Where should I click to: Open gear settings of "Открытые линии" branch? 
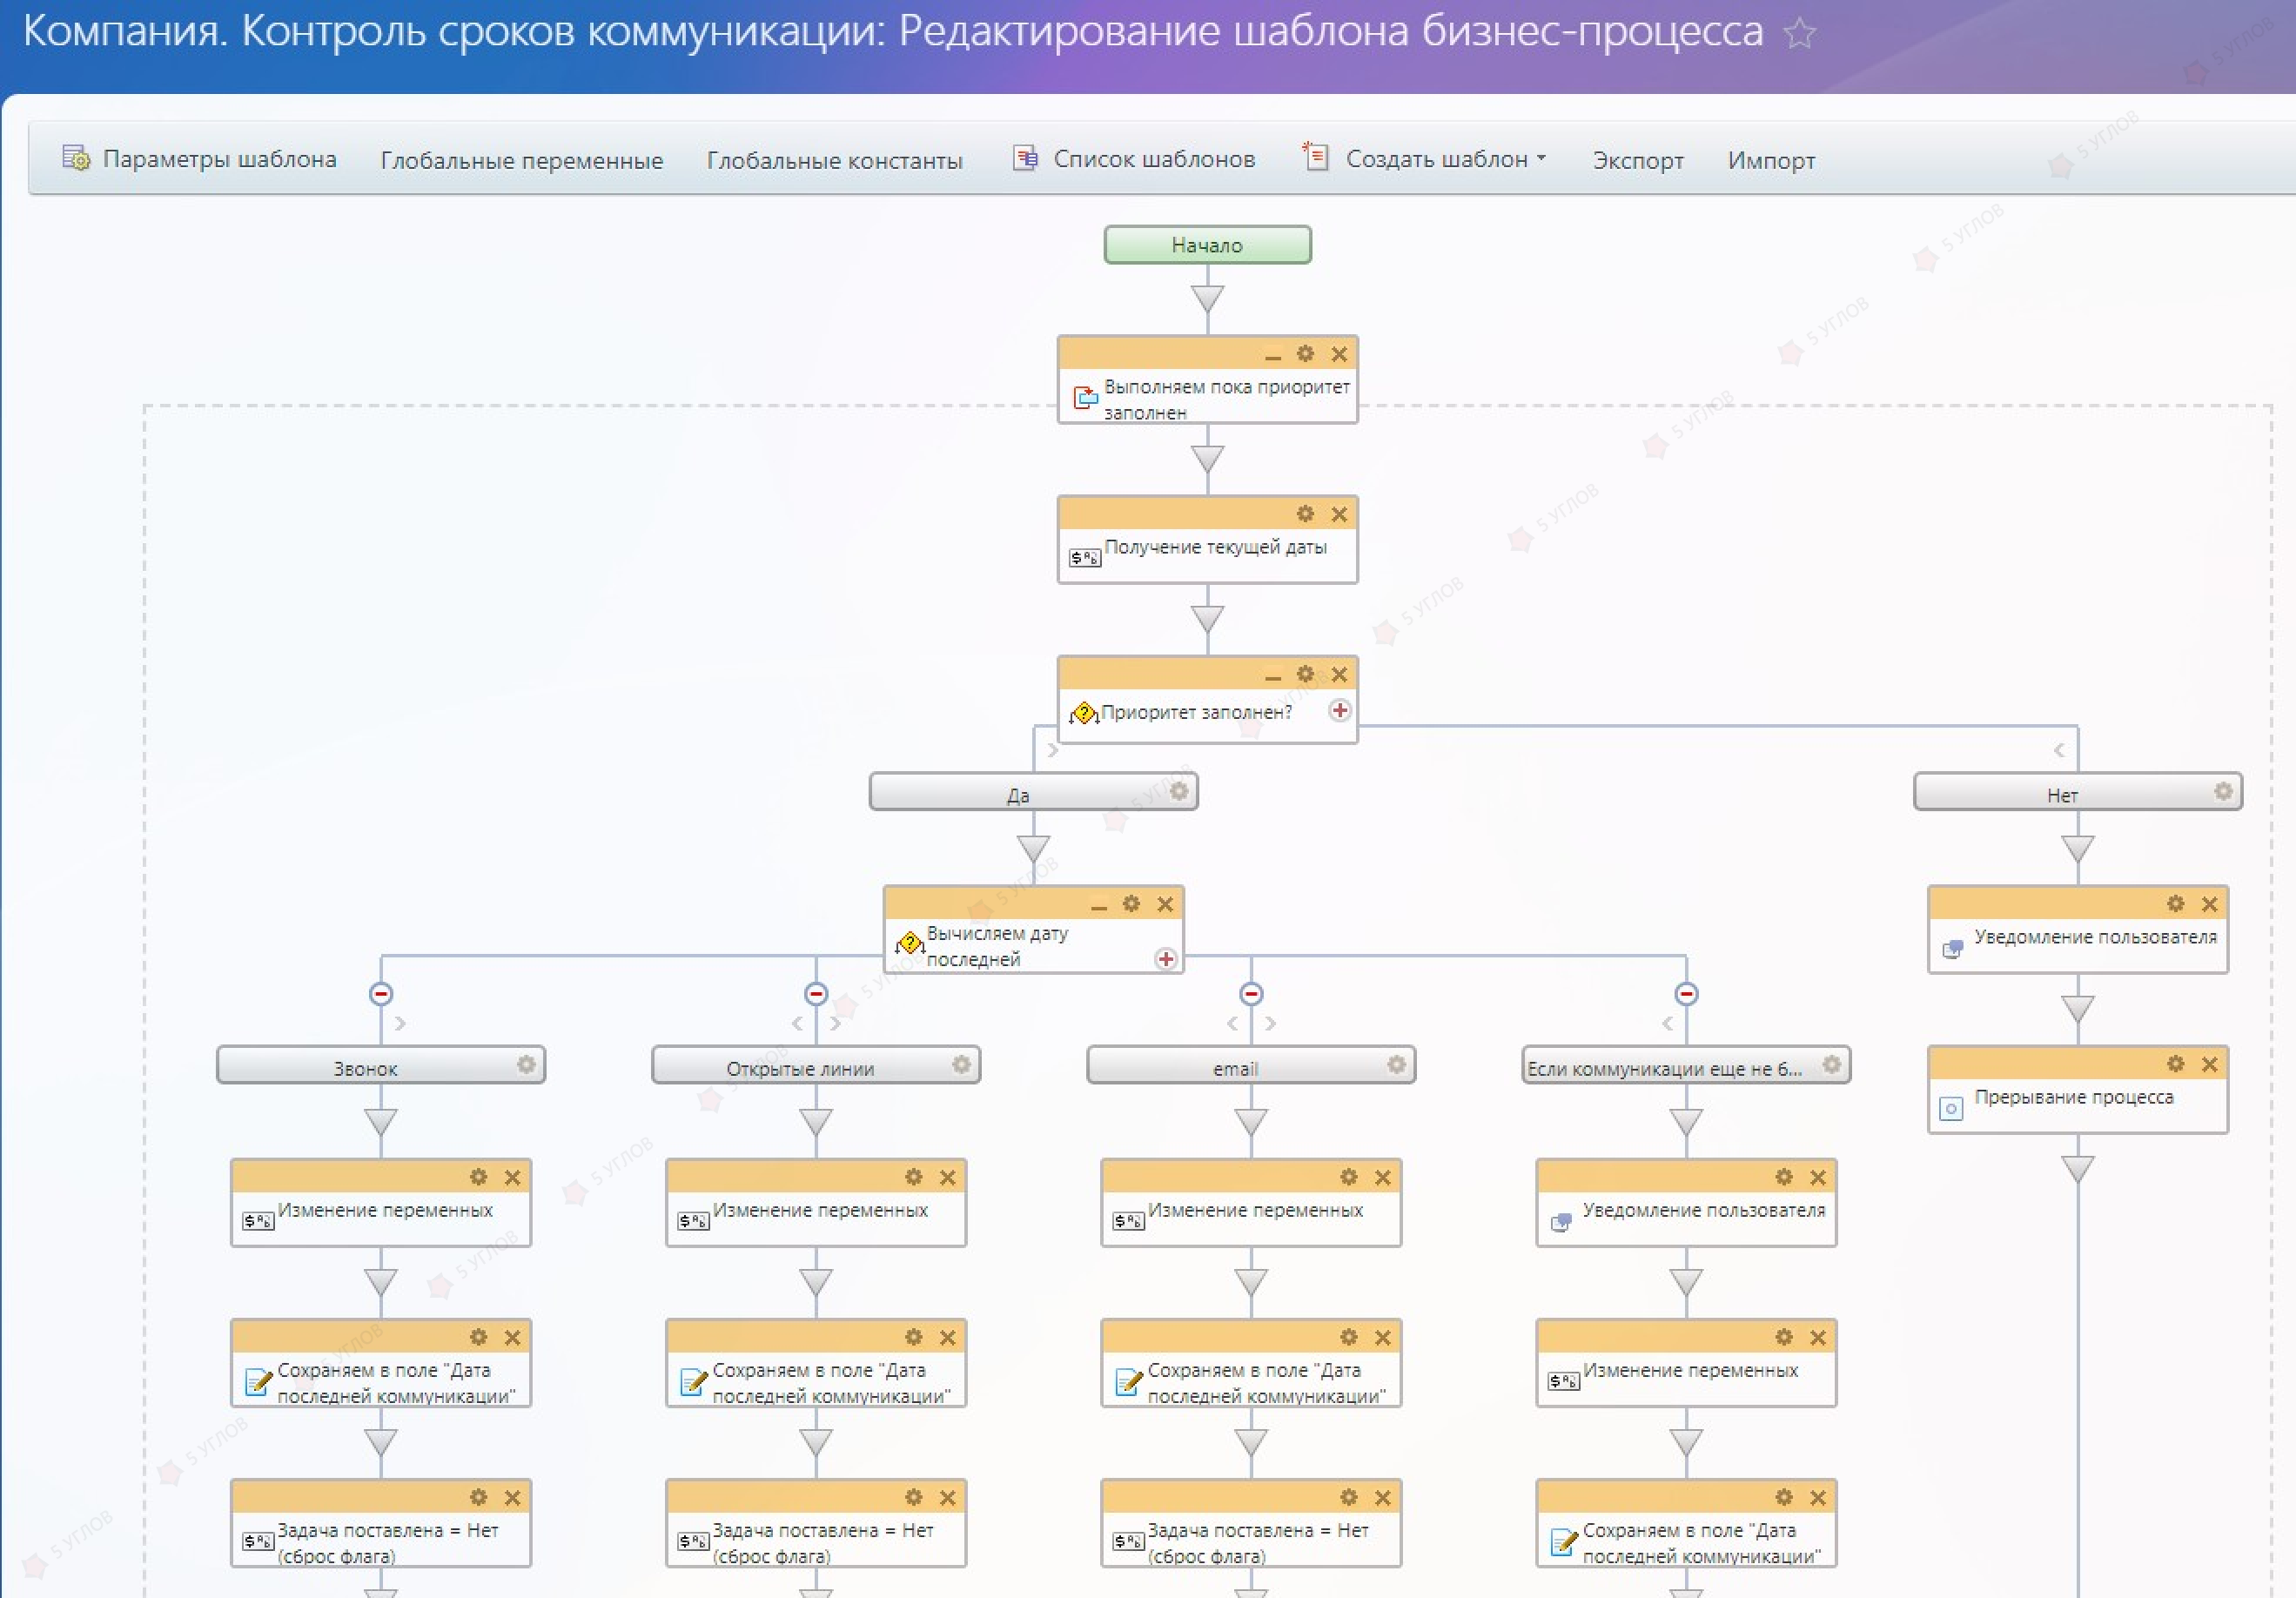[x=961, y=1065]
